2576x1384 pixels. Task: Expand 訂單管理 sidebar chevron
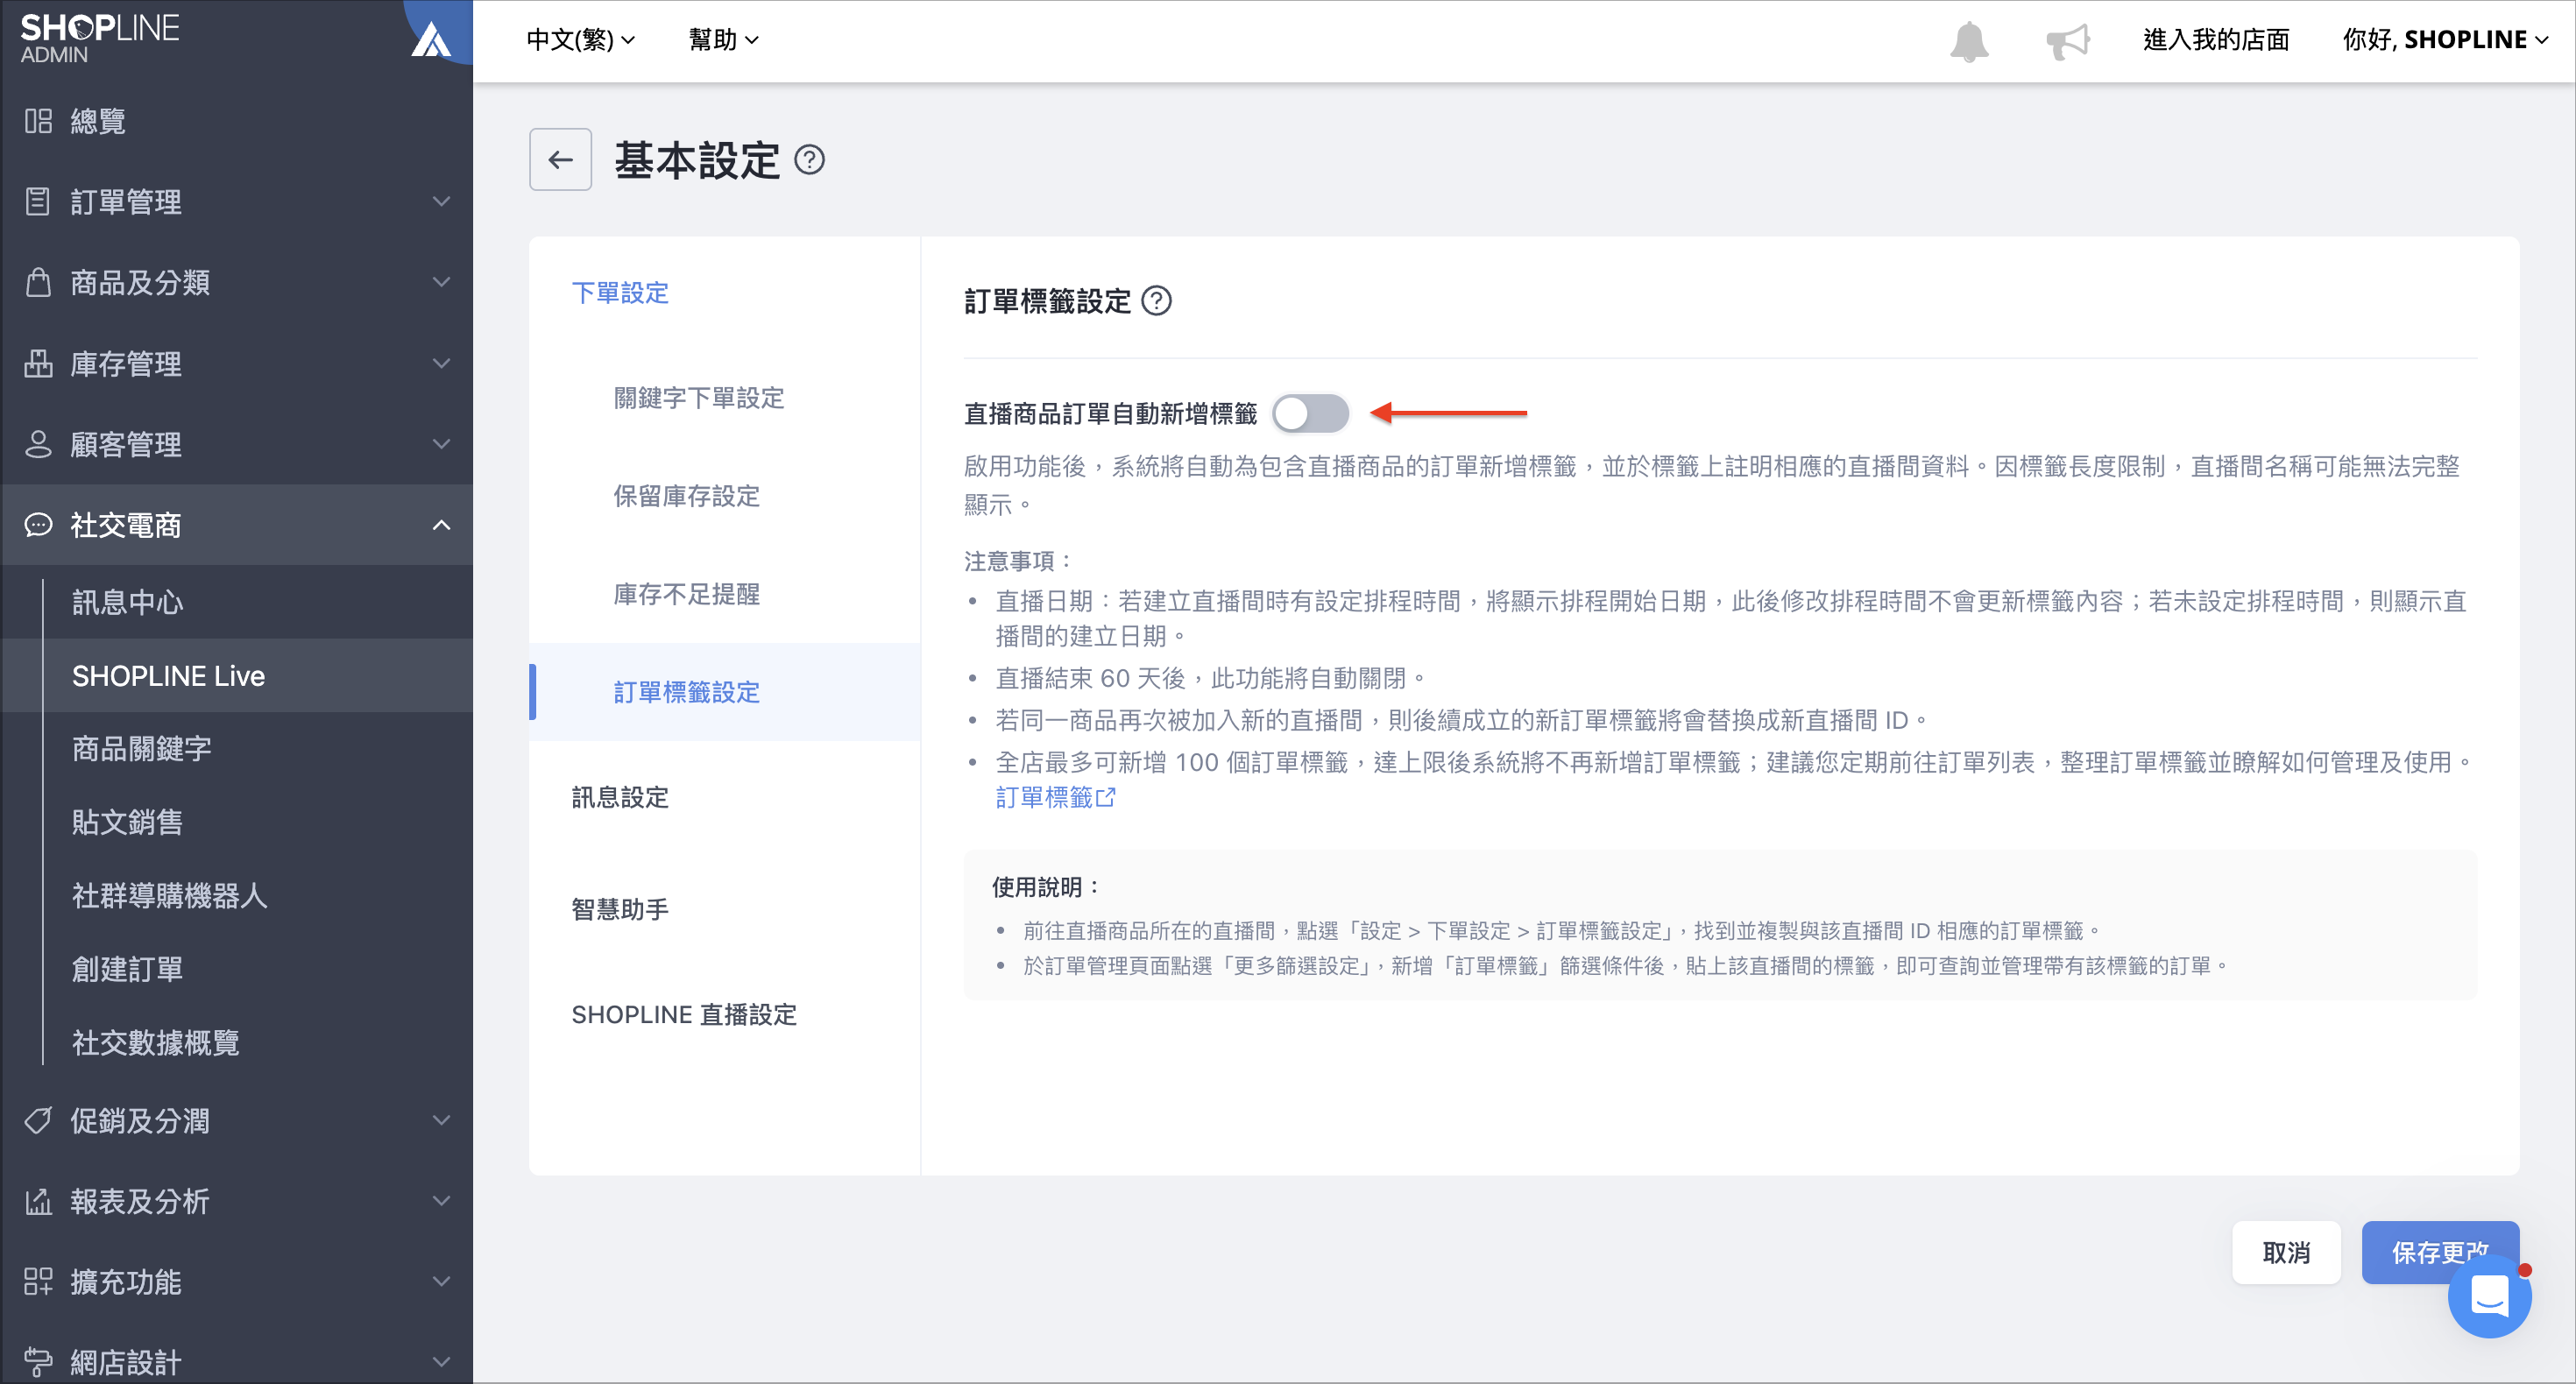coord(441,201)
